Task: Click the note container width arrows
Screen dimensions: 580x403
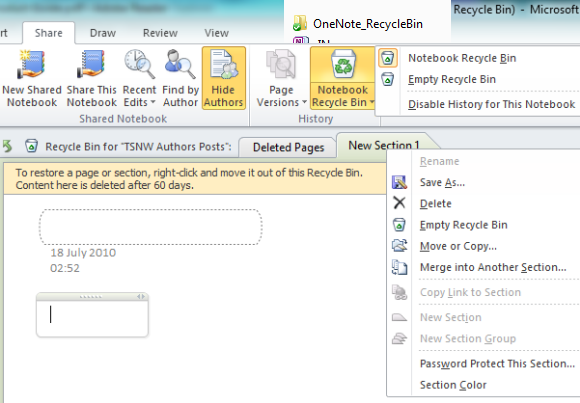Action: coord(141,296)
